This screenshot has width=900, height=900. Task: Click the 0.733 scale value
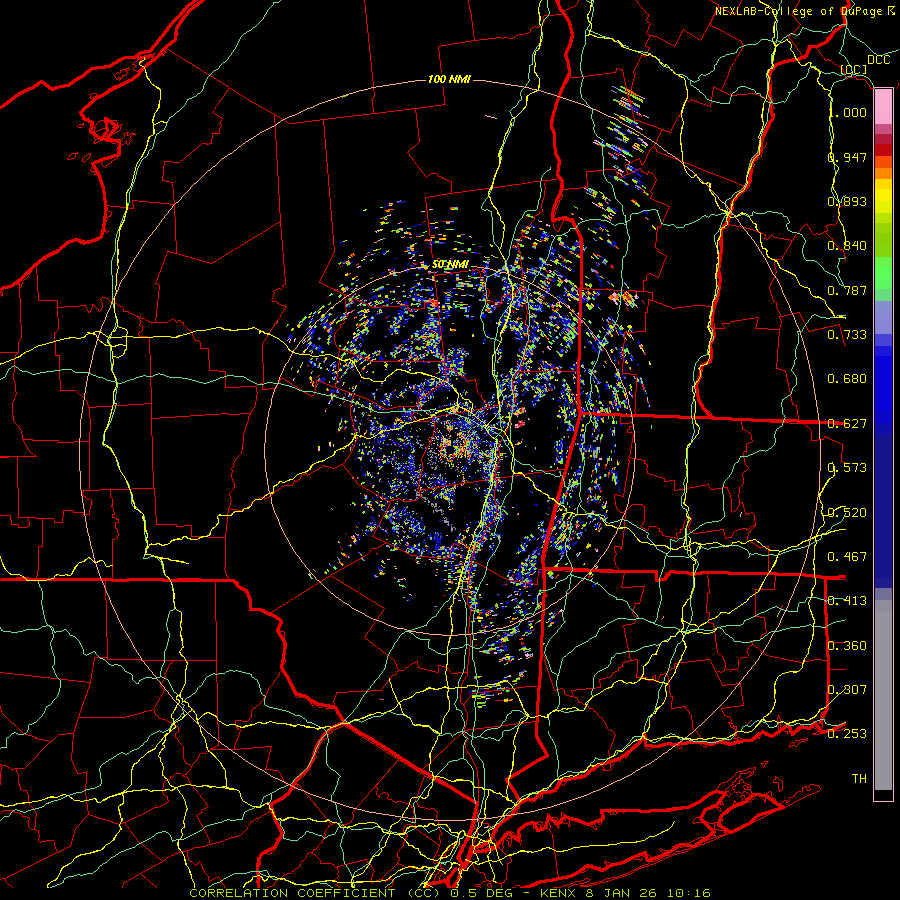tap(847, 335)
